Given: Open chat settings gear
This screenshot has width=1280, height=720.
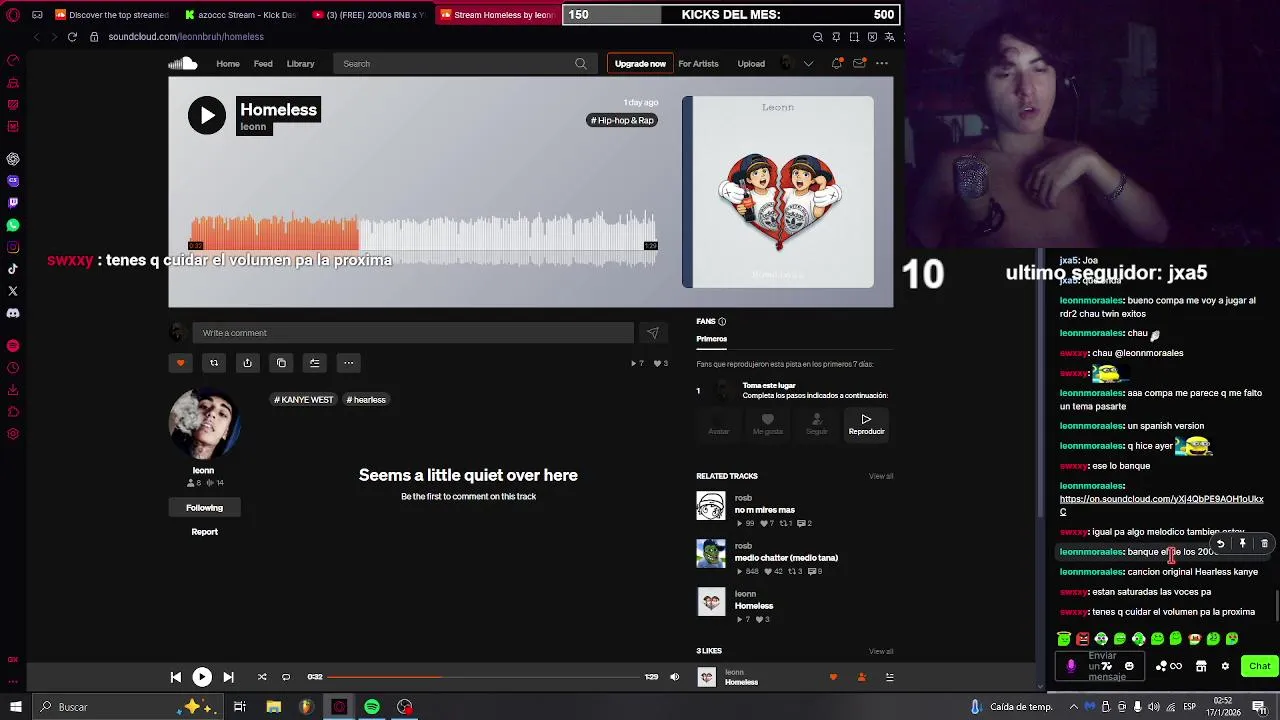Looking at the screenshot, I should coord(1225,666).
